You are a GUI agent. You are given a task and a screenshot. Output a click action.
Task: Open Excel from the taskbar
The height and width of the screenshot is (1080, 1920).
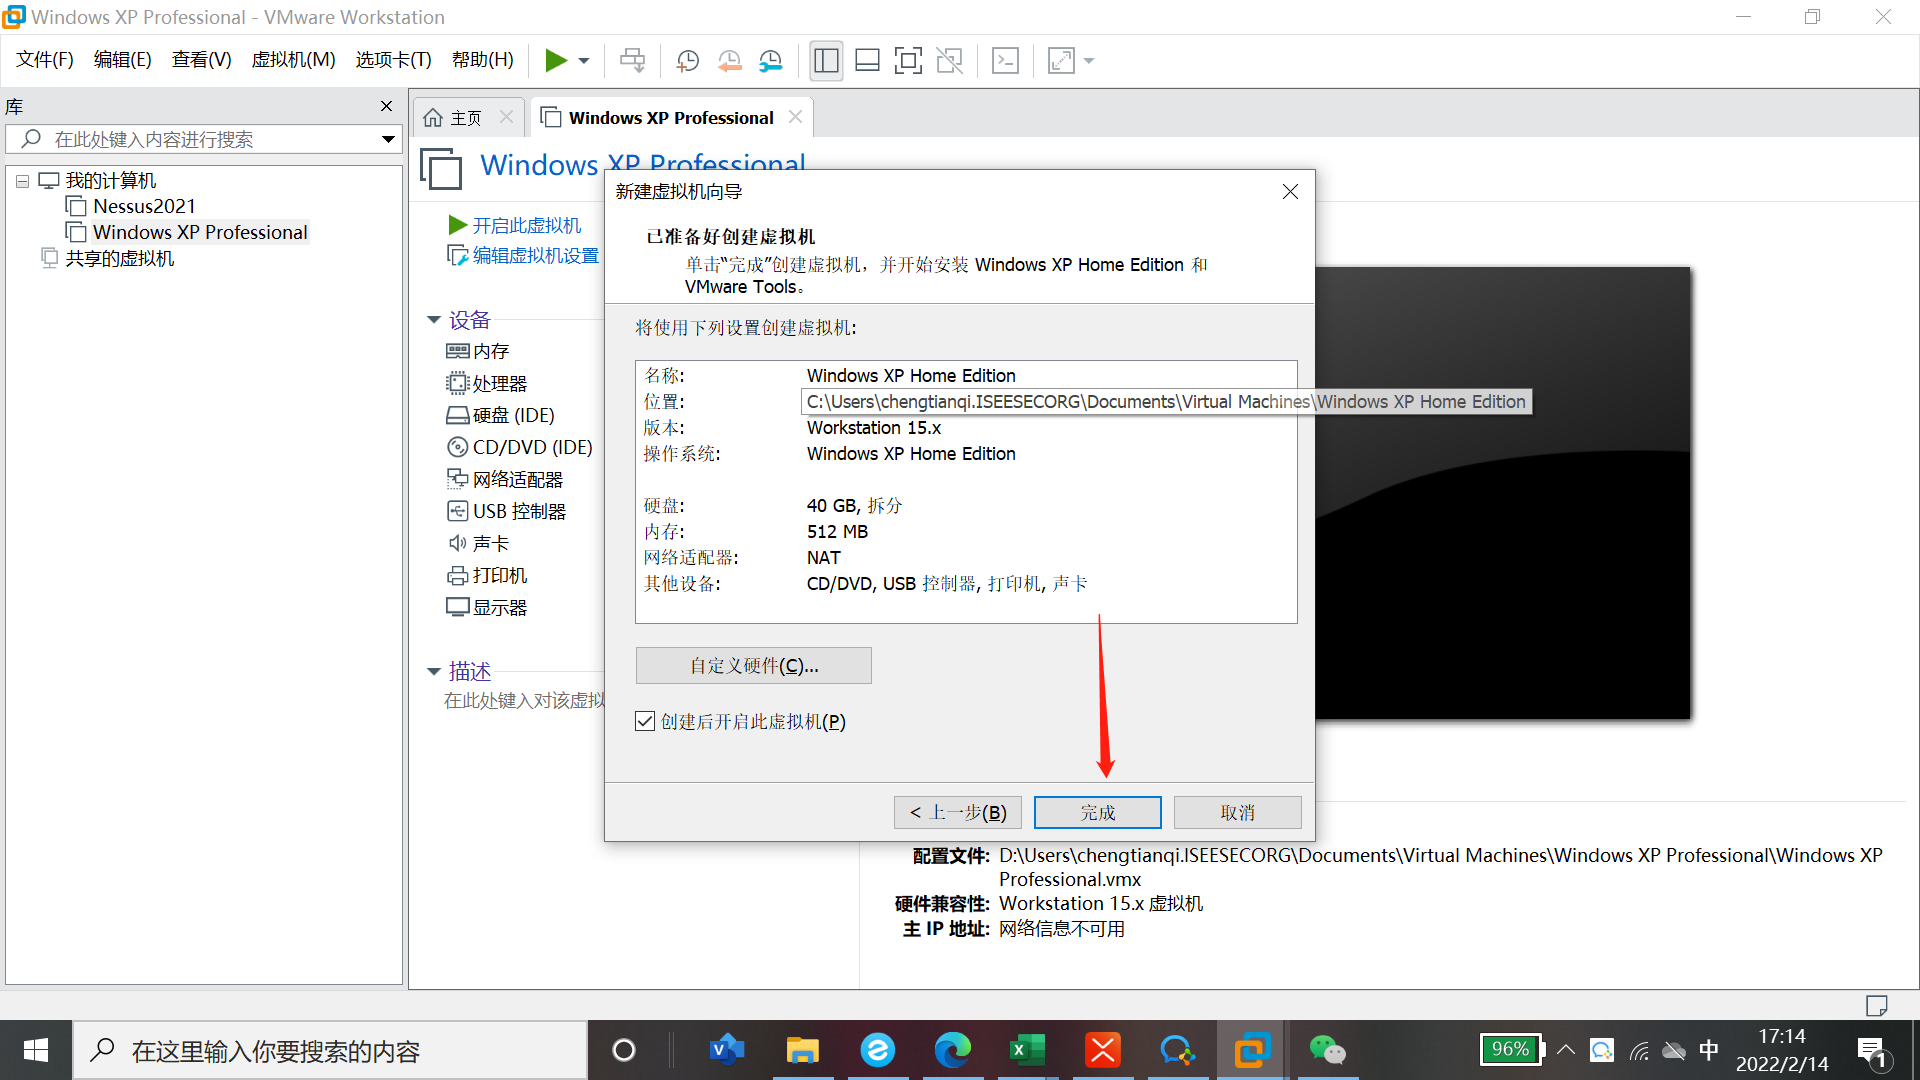pos(1027,1050)
